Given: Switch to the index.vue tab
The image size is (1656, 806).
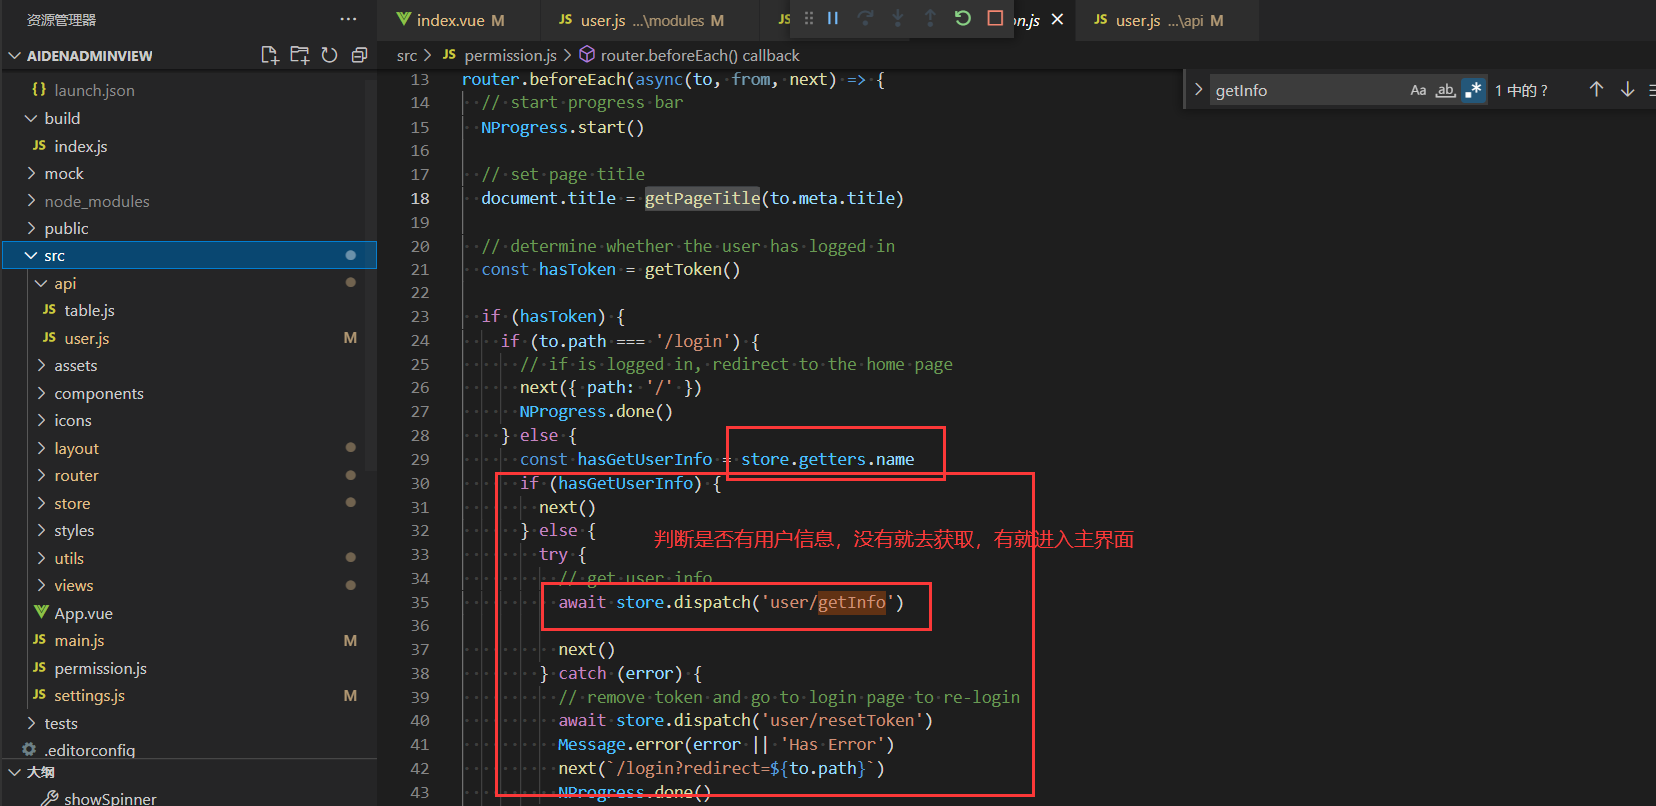Looking at the screenshot, I should click(x=451, y=20).
